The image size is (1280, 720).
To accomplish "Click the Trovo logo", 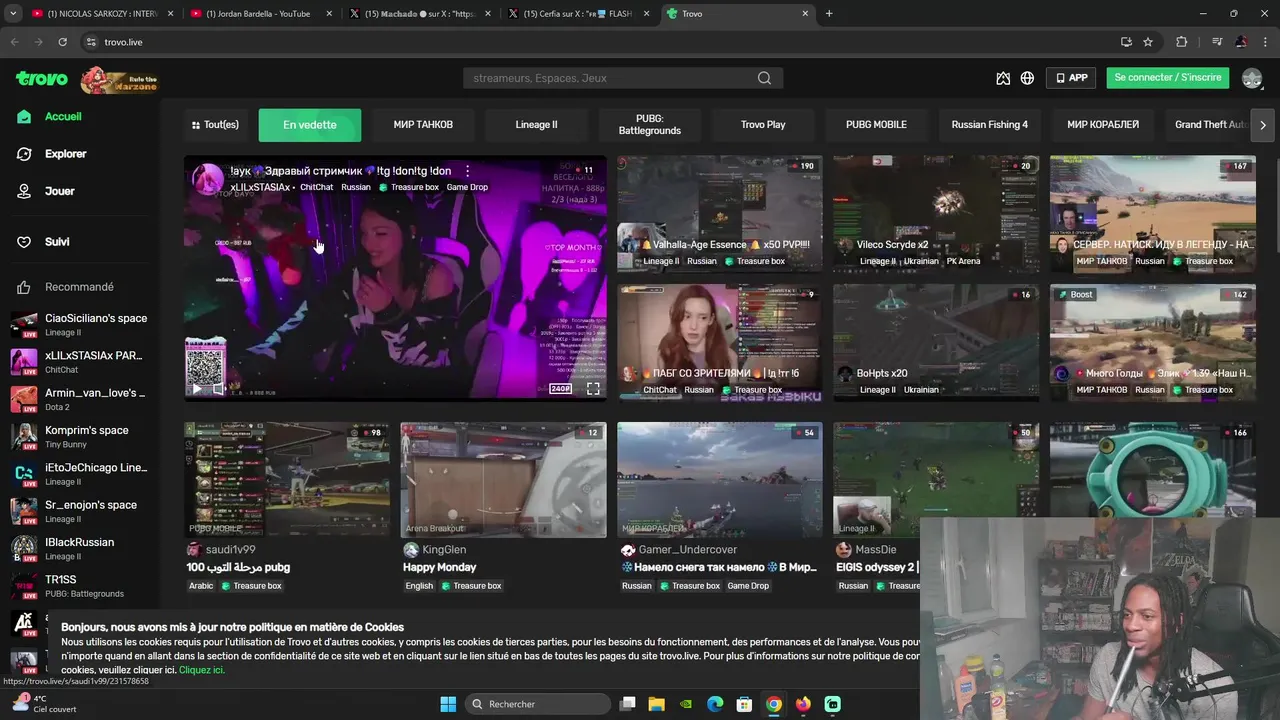I will click(x=41, y=78).
